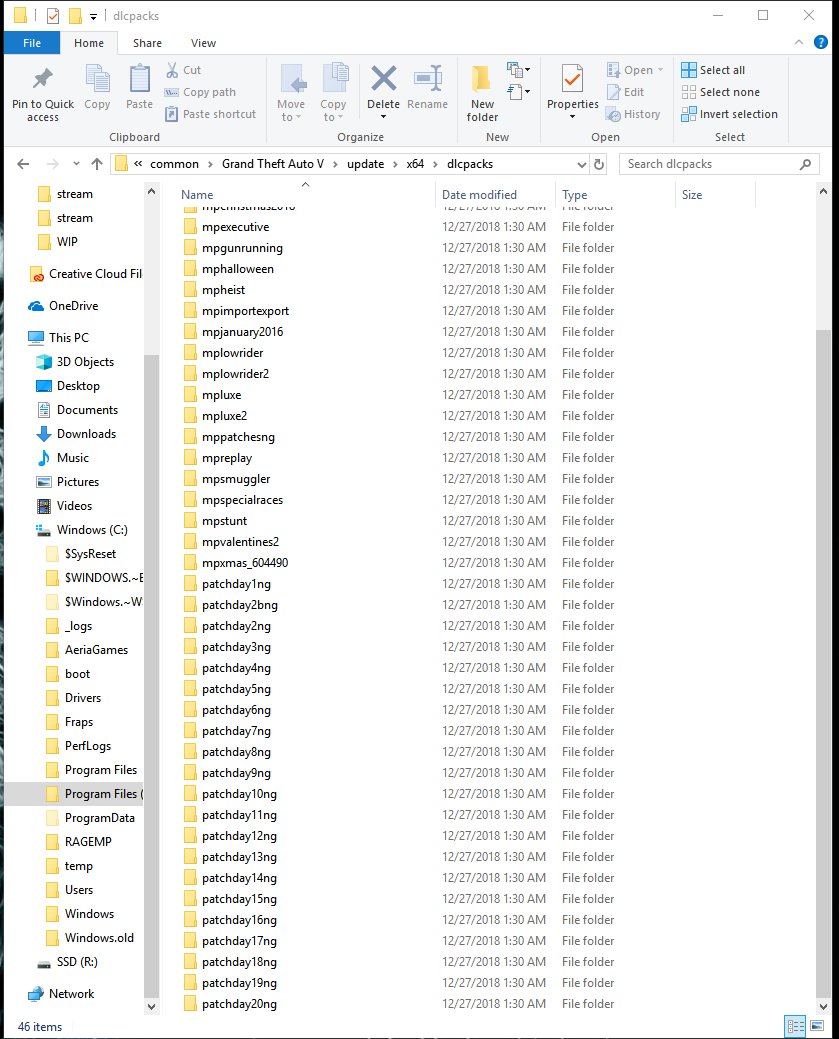
Task: Select the mpxmas_604490 folder
Action: (x=245, y=563)
